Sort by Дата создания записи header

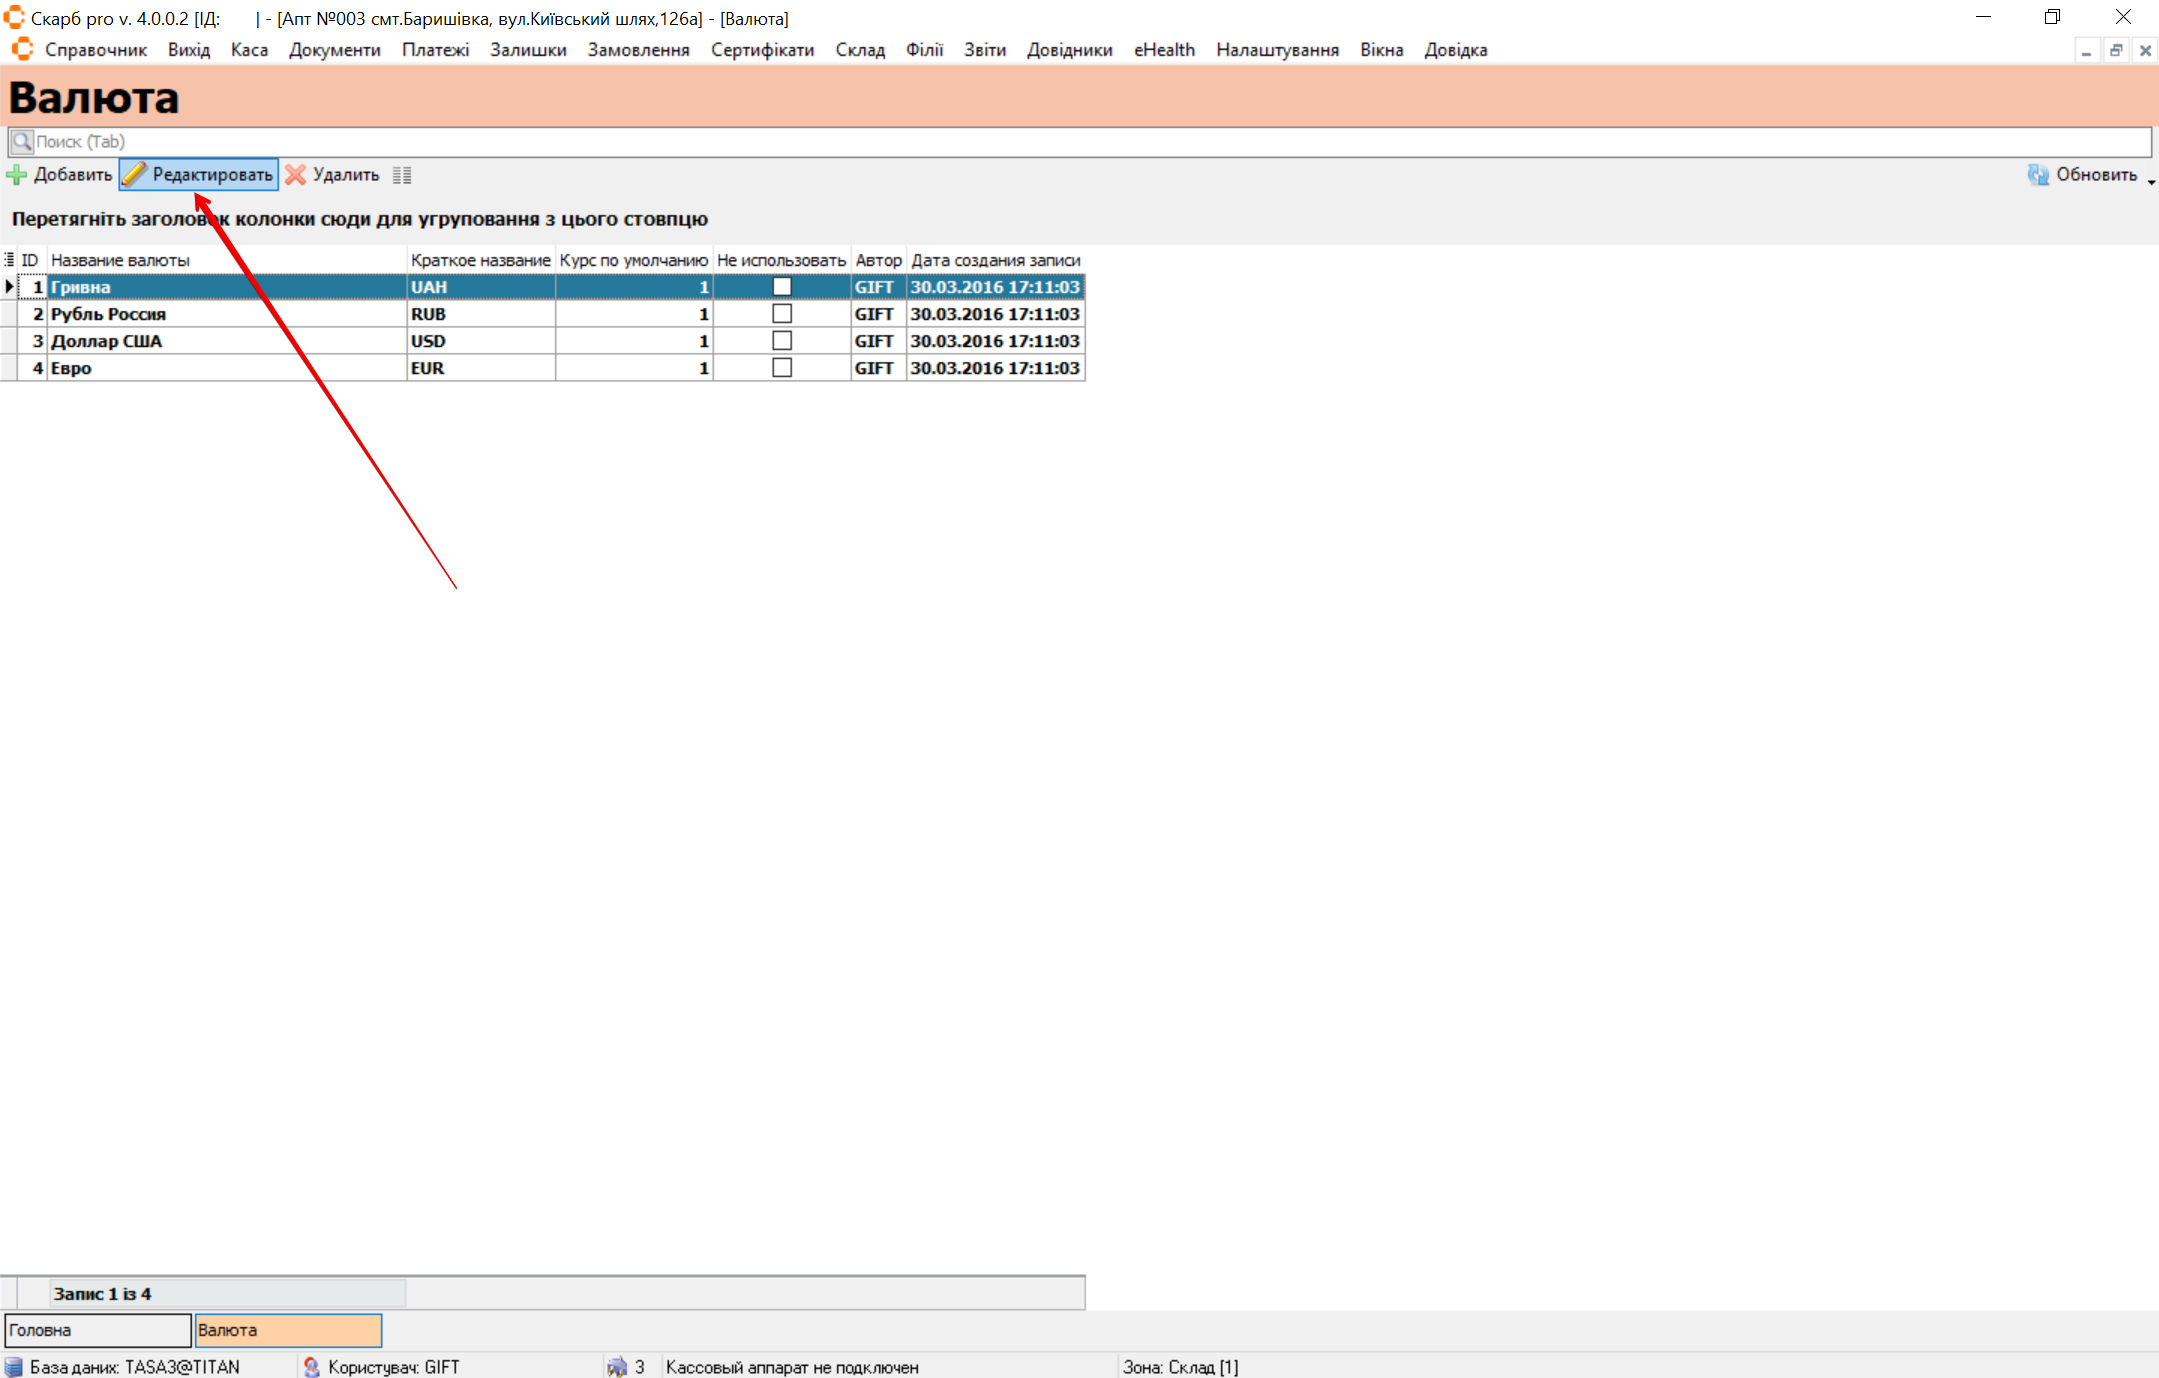pyautogui.click(x=995, y=260)
